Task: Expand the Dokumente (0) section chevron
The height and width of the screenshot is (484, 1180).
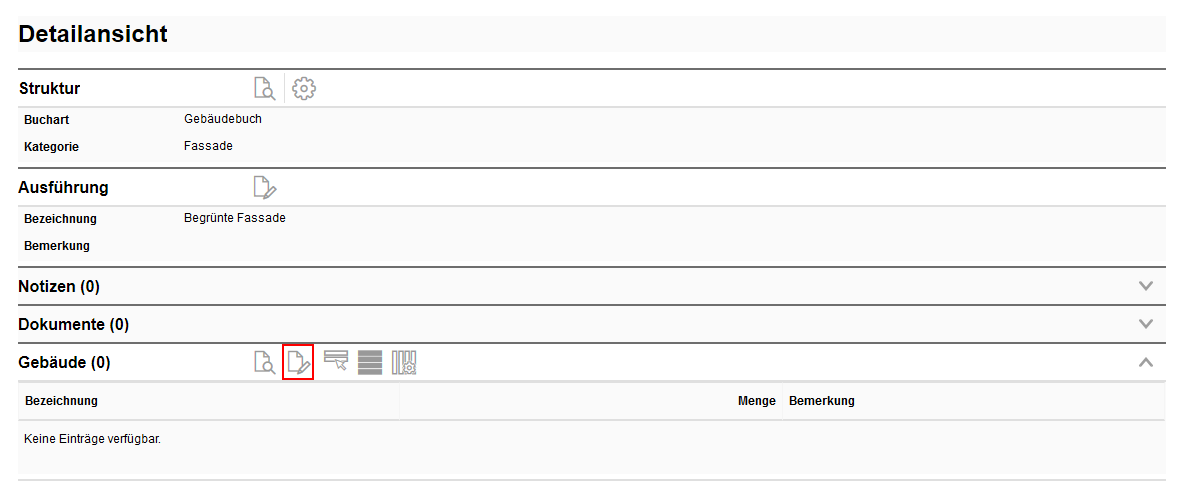Action: click(1146, 324)
